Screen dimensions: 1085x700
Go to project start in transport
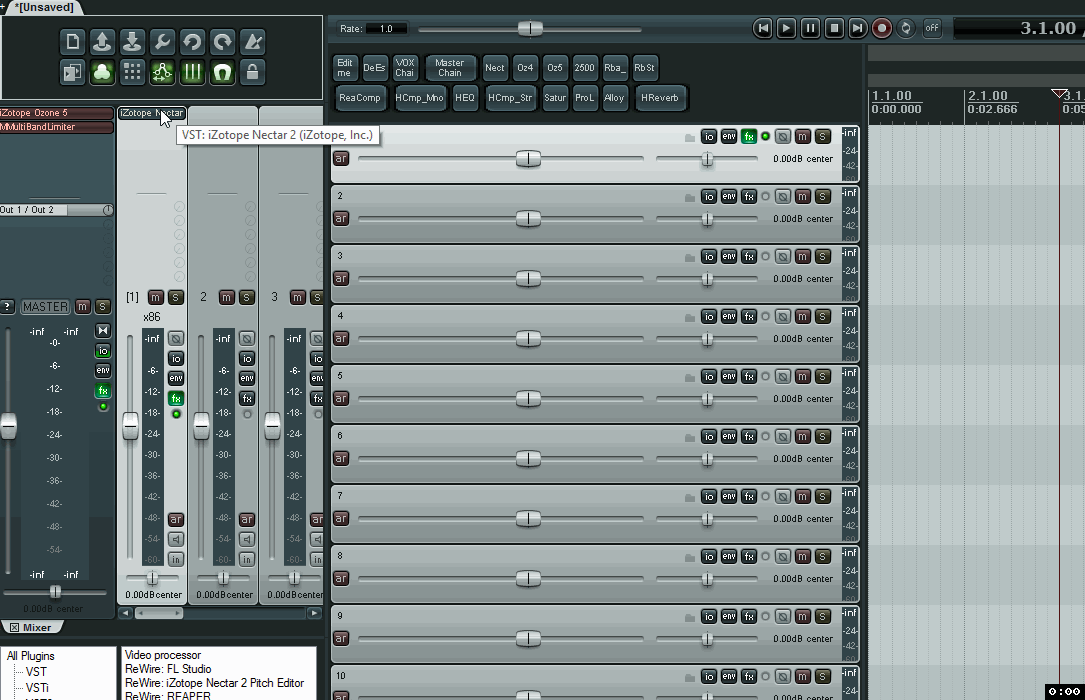coord(763,28)
